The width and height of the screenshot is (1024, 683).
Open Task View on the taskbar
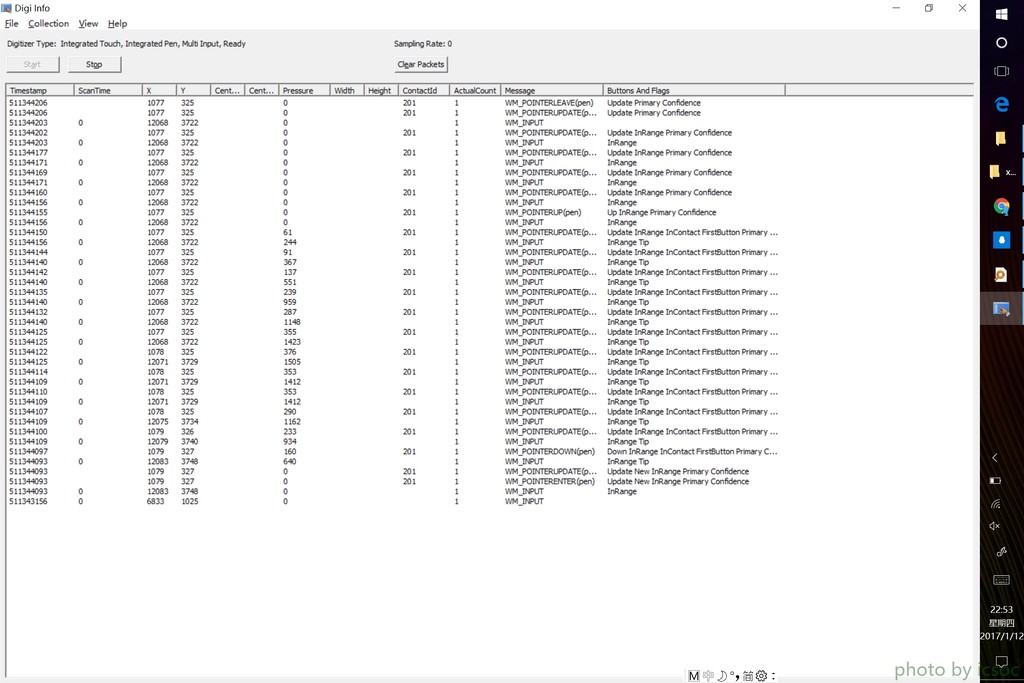tap(1001, 71)
